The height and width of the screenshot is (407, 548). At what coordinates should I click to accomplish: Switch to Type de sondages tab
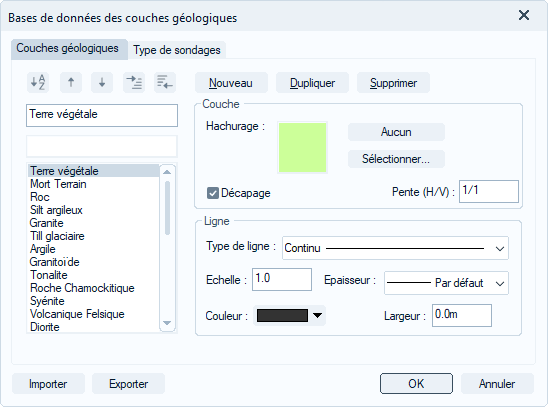(177, 50)
